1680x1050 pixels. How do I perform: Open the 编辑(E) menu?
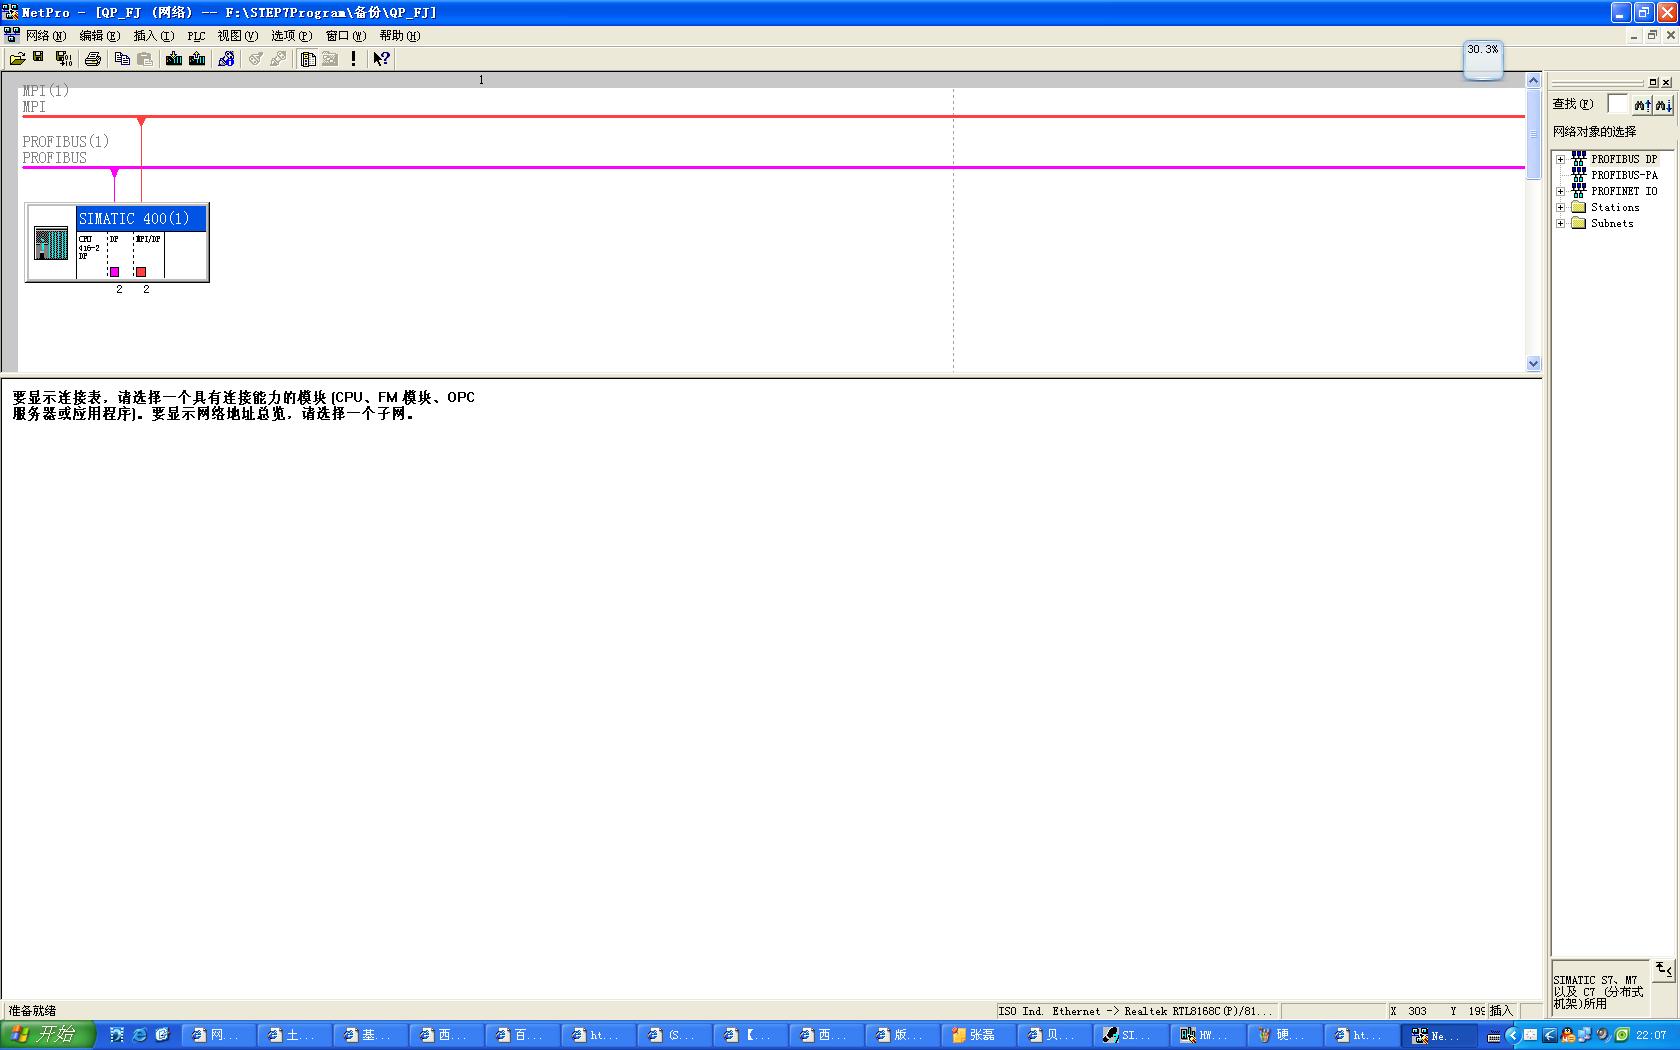pos(100,36)
